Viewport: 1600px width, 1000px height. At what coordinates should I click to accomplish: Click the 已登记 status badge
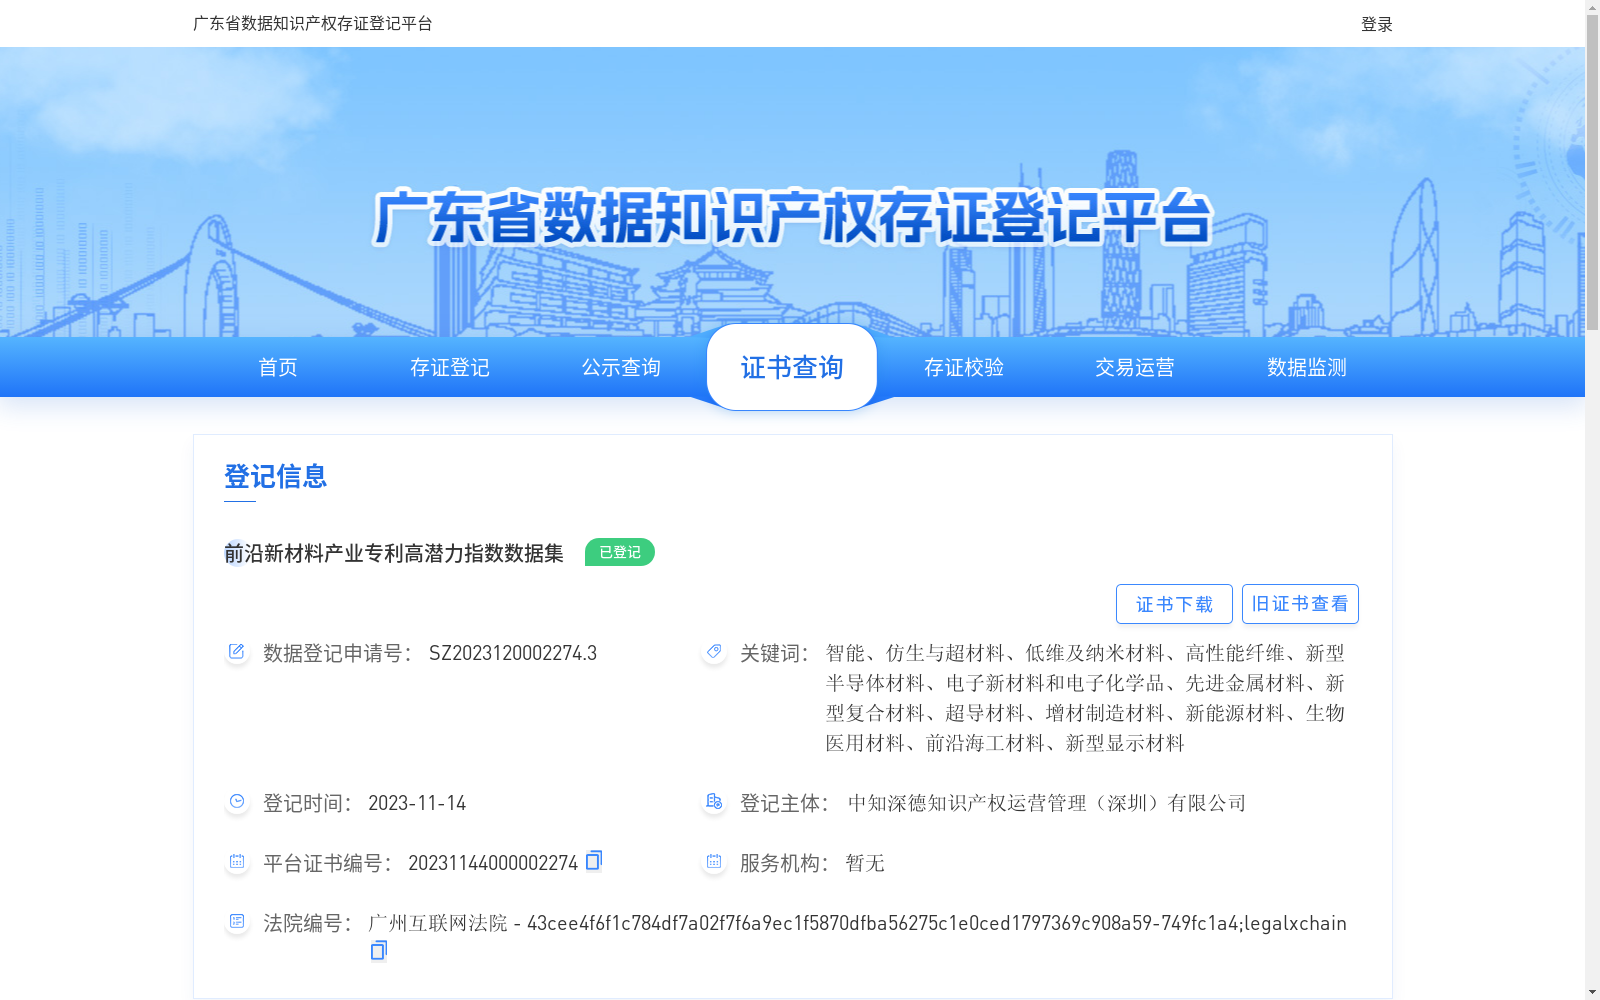pyautogui.click(x=620, y=552)
